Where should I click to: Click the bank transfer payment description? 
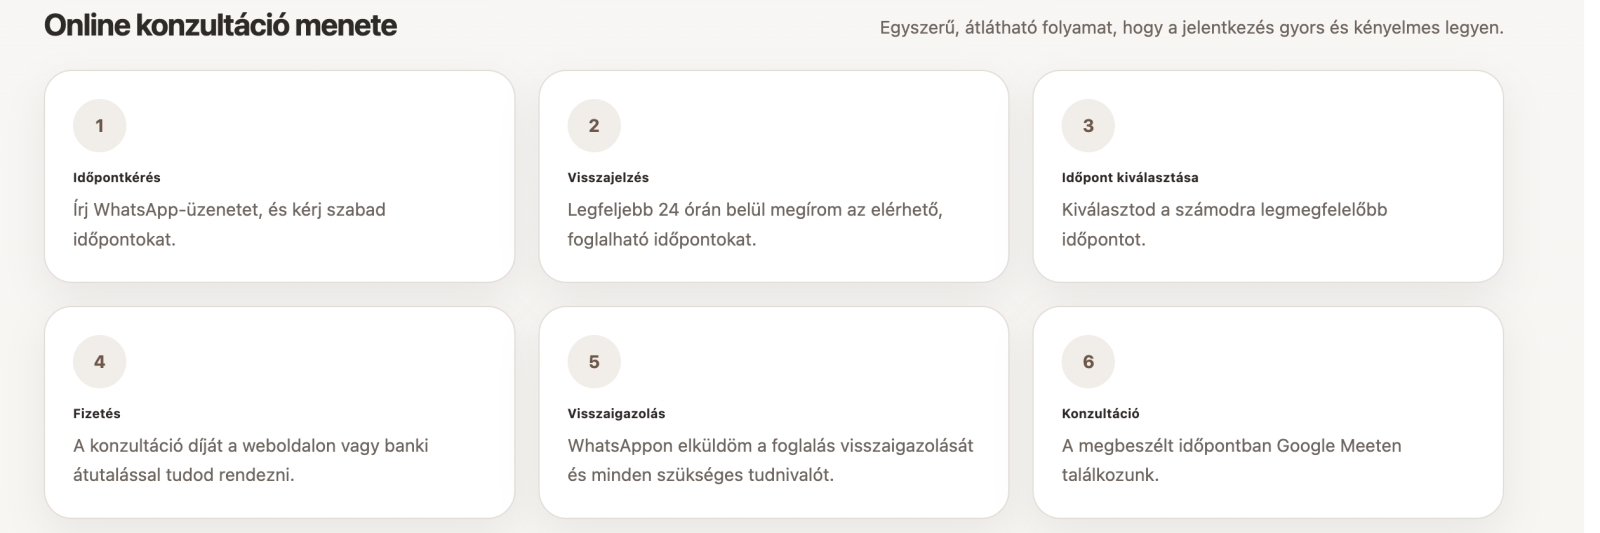point(250,460)
